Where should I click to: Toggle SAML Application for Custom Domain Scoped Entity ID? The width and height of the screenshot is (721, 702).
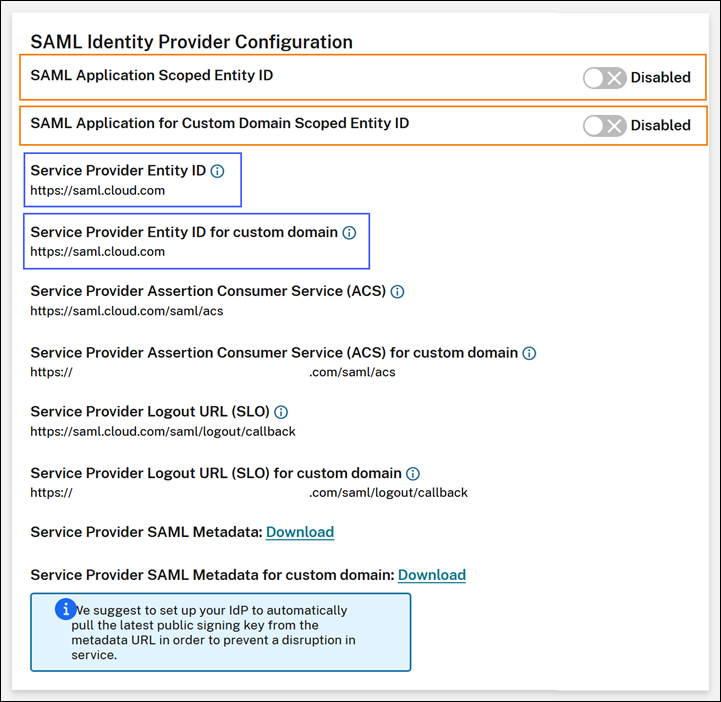point(605,125)
